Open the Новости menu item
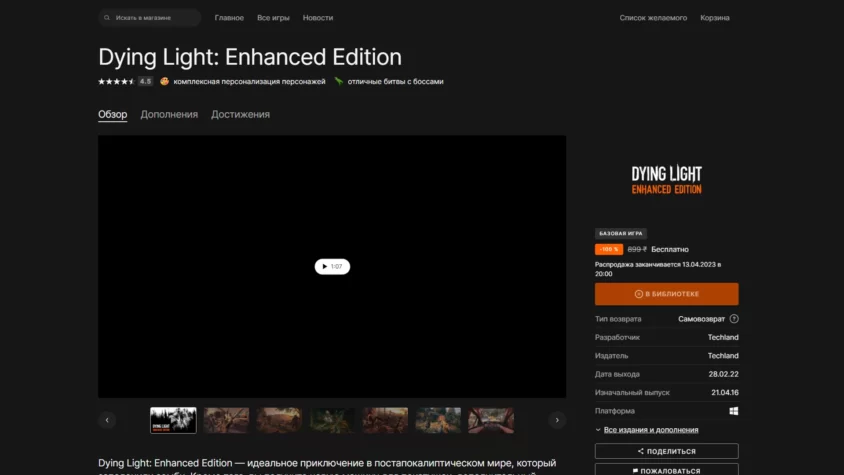Viewport: 844px width, 475px height. pyautogui.click(x=318, y=18)
